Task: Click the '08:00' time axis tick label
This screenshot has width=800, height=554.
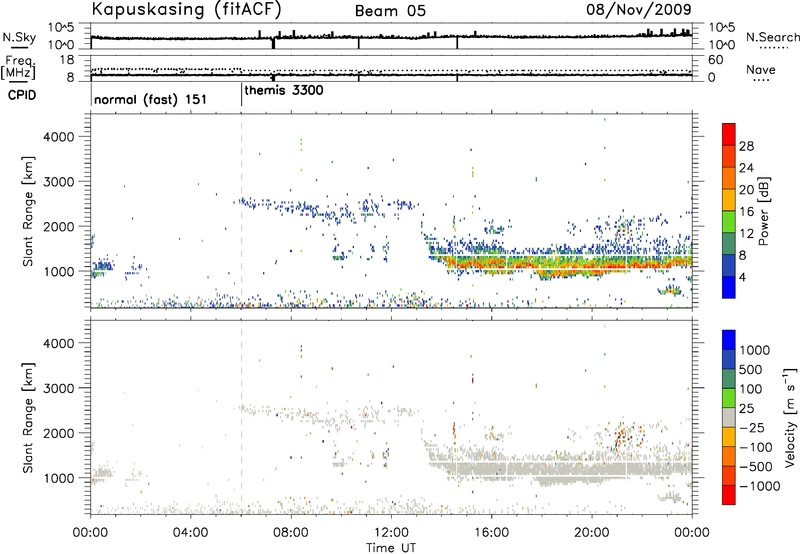Action: 291,533
